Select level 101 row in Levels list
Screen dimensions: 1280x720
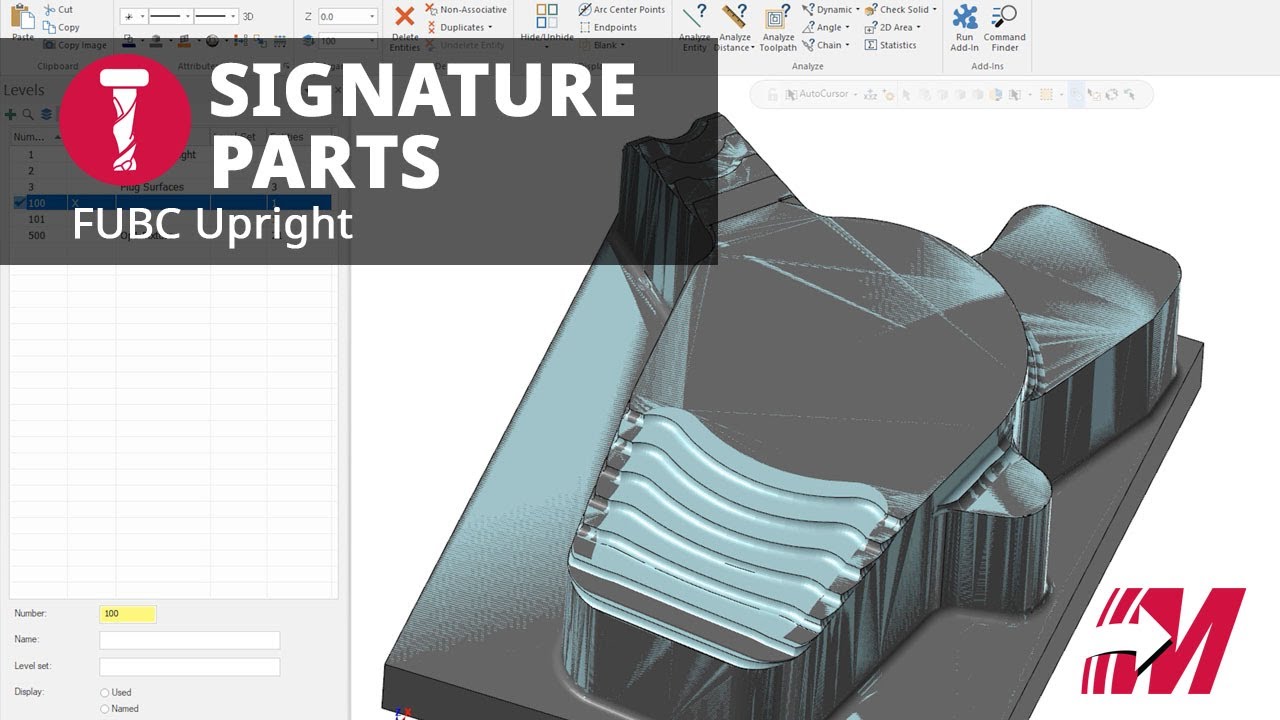[x=170, y=219]
